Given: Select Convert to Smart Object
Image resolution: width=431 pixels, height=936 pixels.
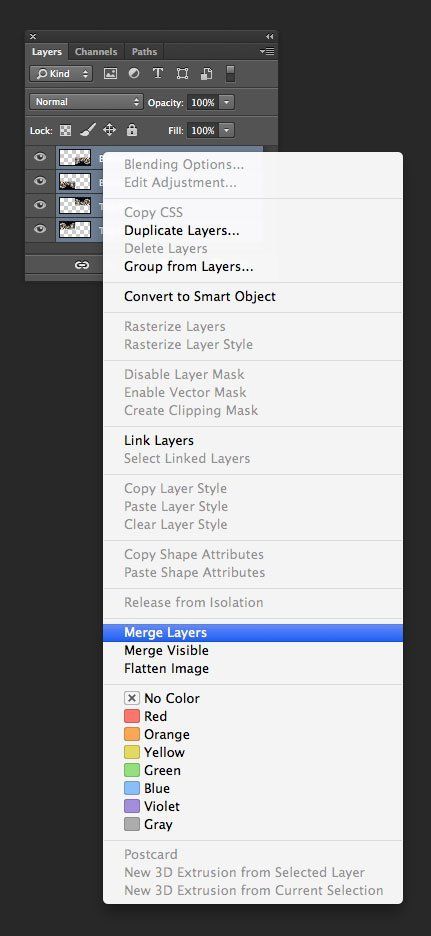Looking at the screenshot, I should point(200,297).
